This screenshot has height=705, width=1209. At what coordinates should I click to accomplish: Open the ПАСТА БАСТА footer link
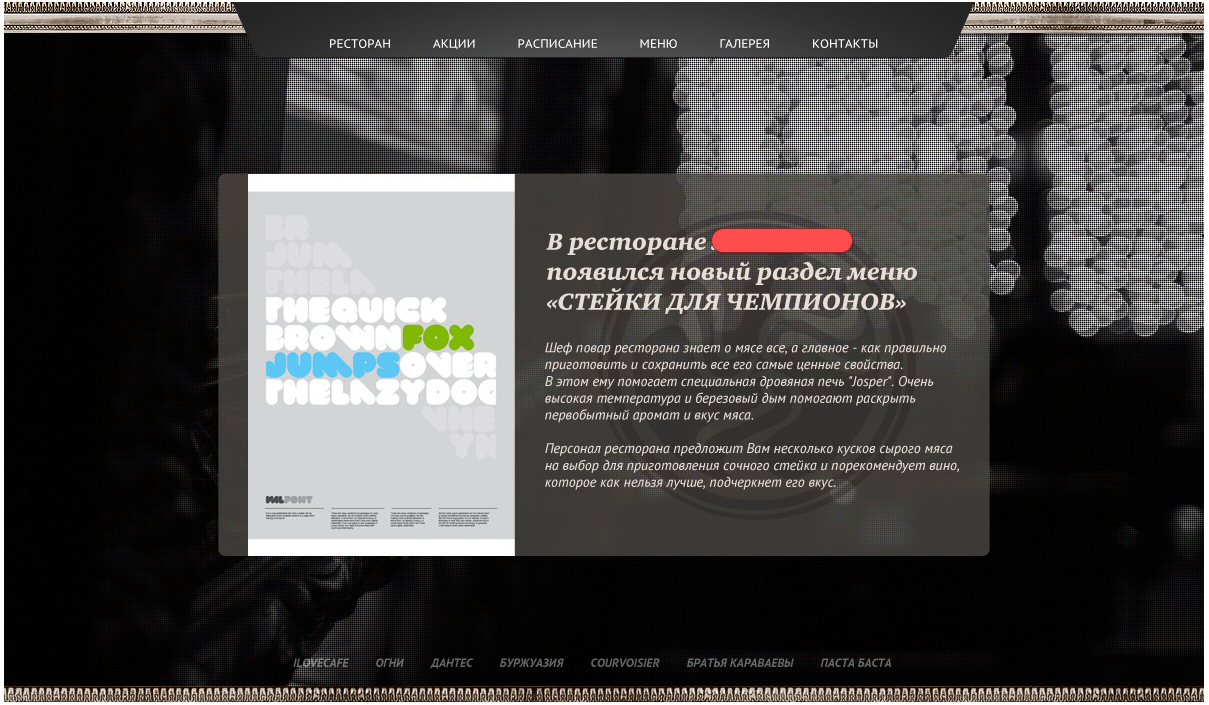click(855, 663)
